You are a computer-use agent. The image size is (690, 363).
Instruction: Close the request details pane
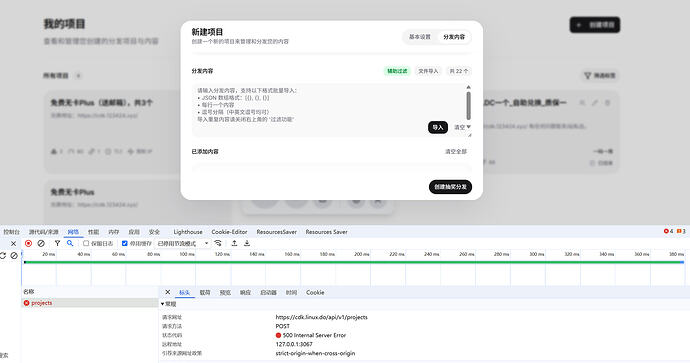tap(168, 292)
